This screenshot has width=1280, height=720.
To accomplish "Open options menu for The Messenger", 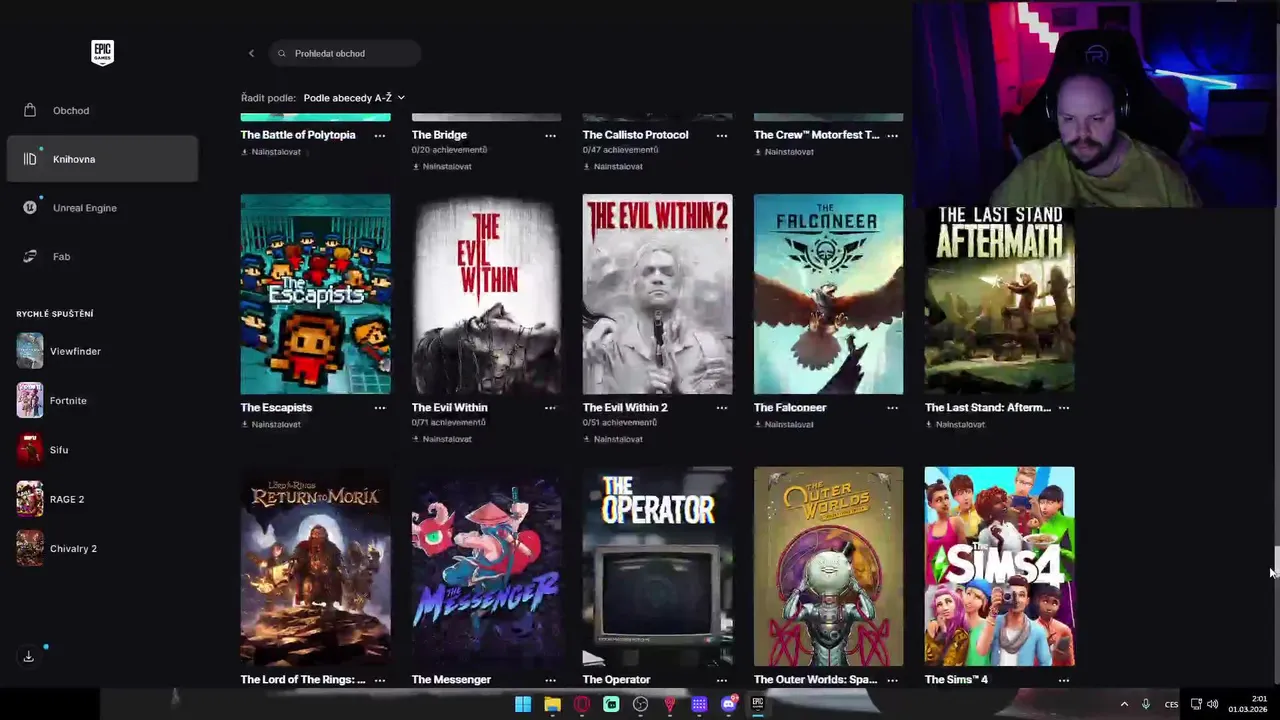I will pos(550,680).
